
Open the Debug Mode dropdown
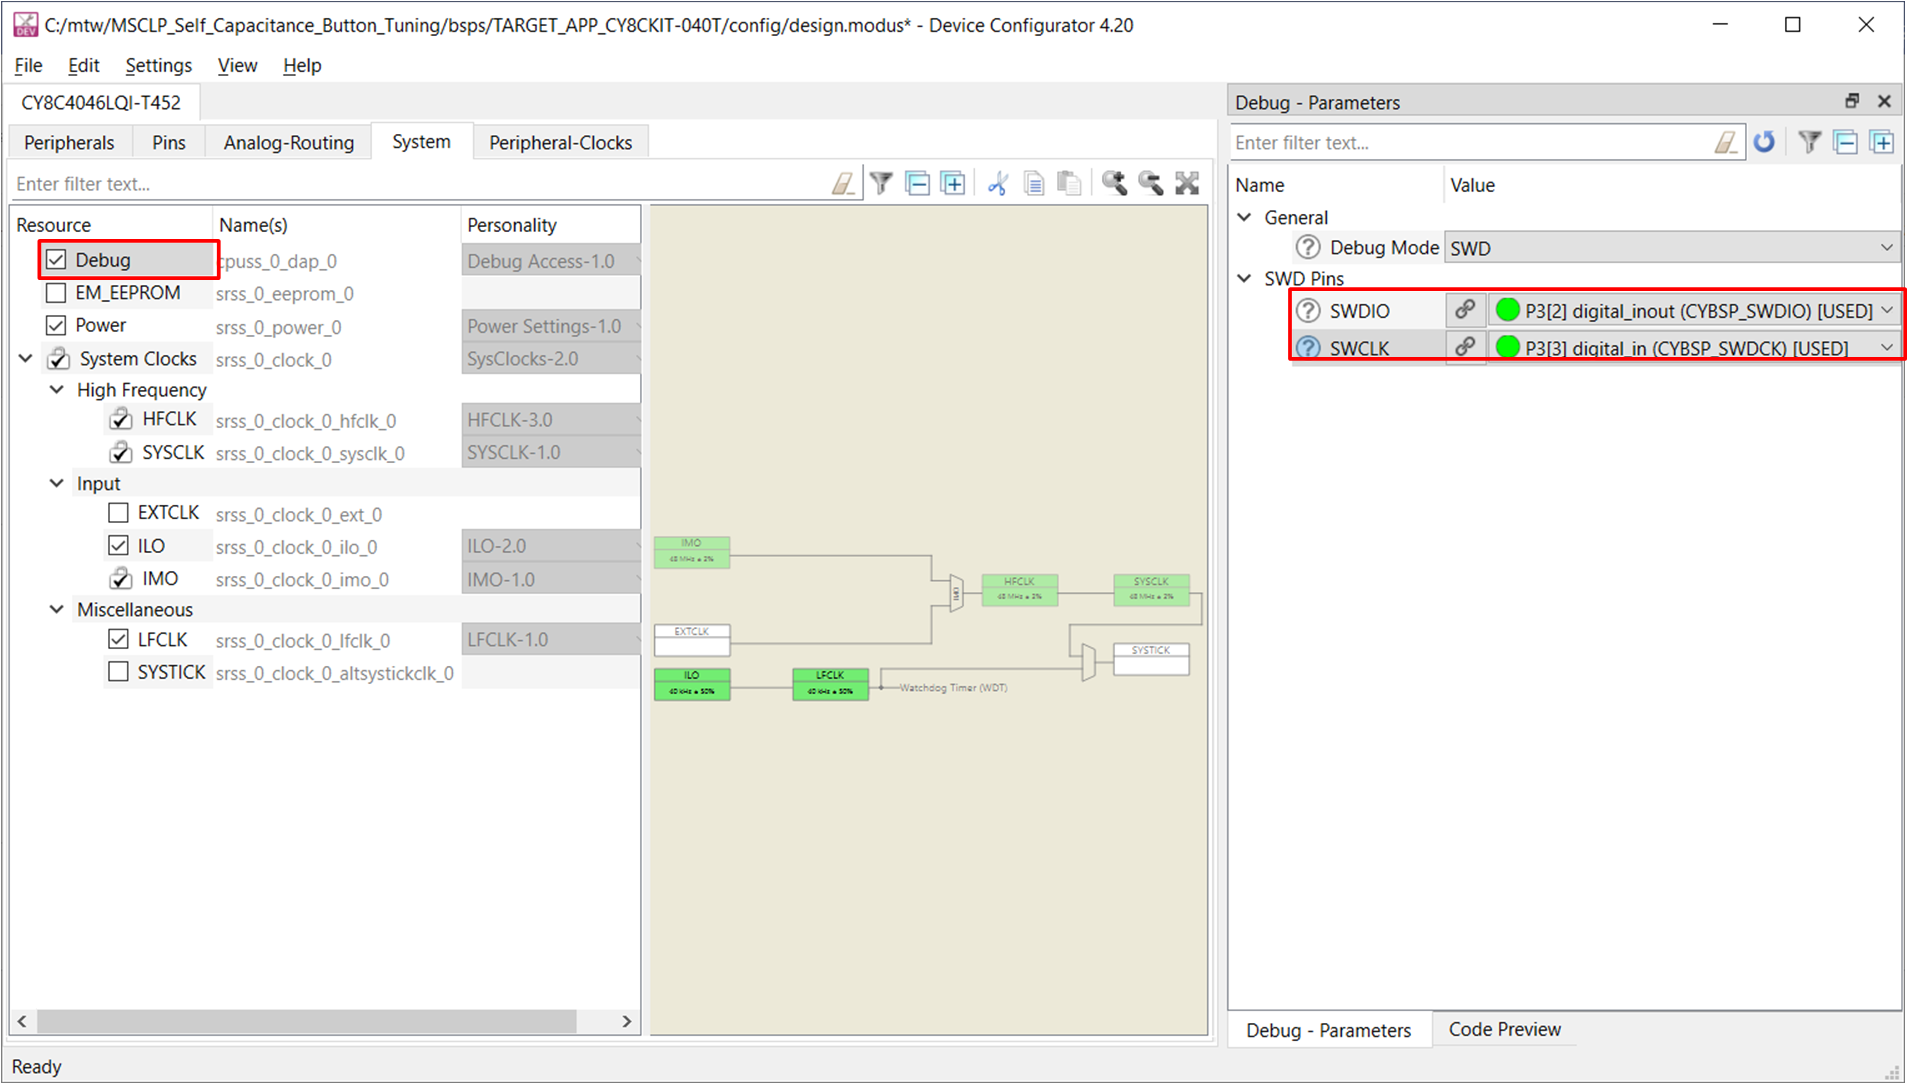tap(1671, 247)
